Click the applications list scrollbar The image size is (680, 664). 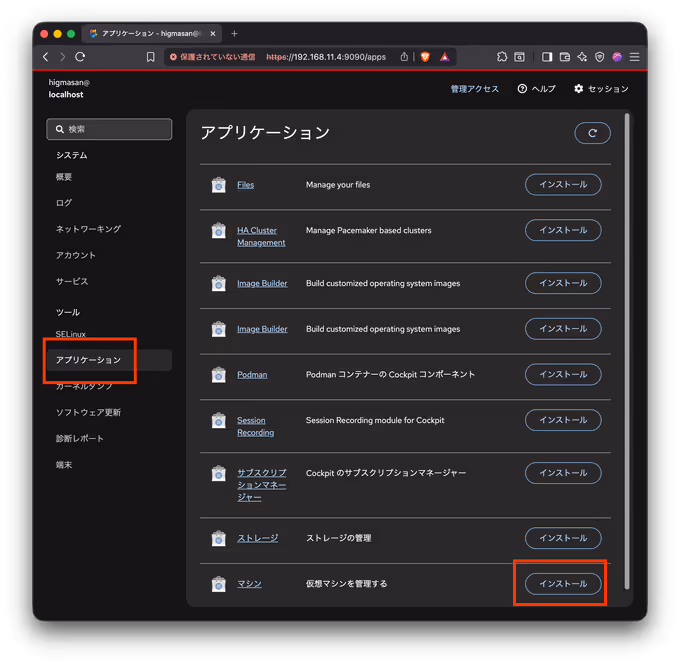[627, 351]
